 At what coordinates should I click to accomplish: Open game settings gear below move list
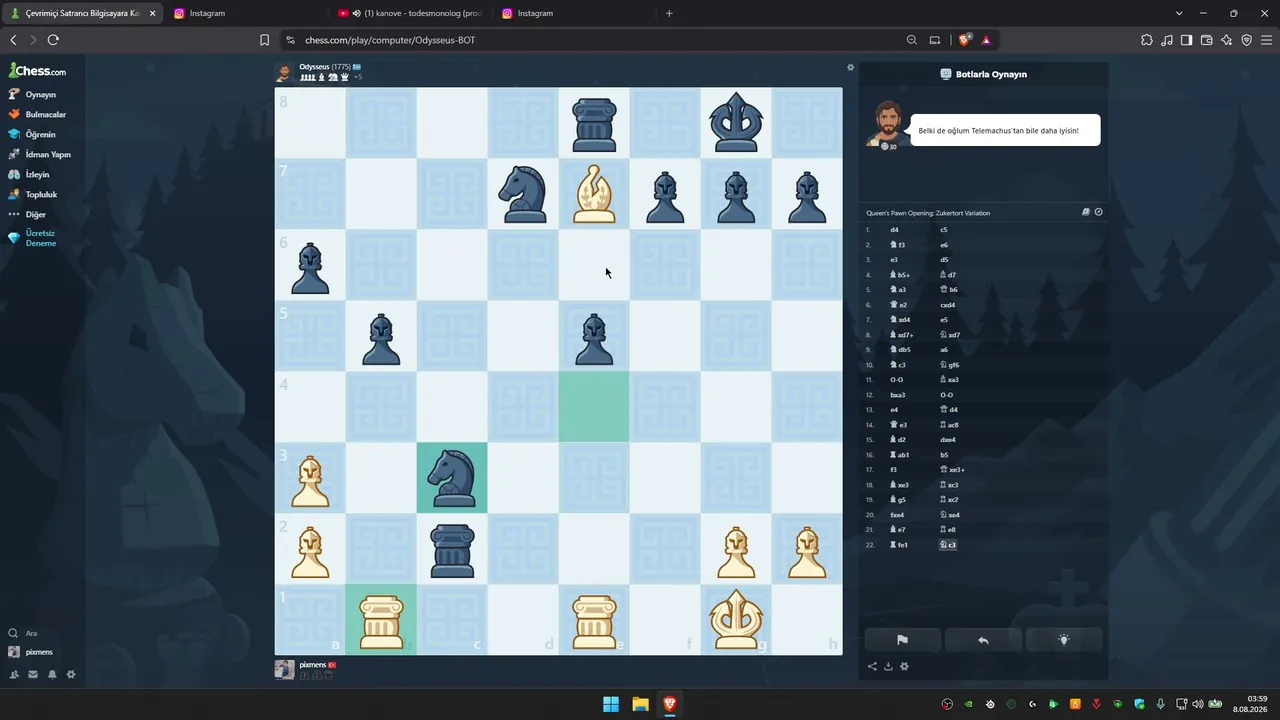coord(904,666)
